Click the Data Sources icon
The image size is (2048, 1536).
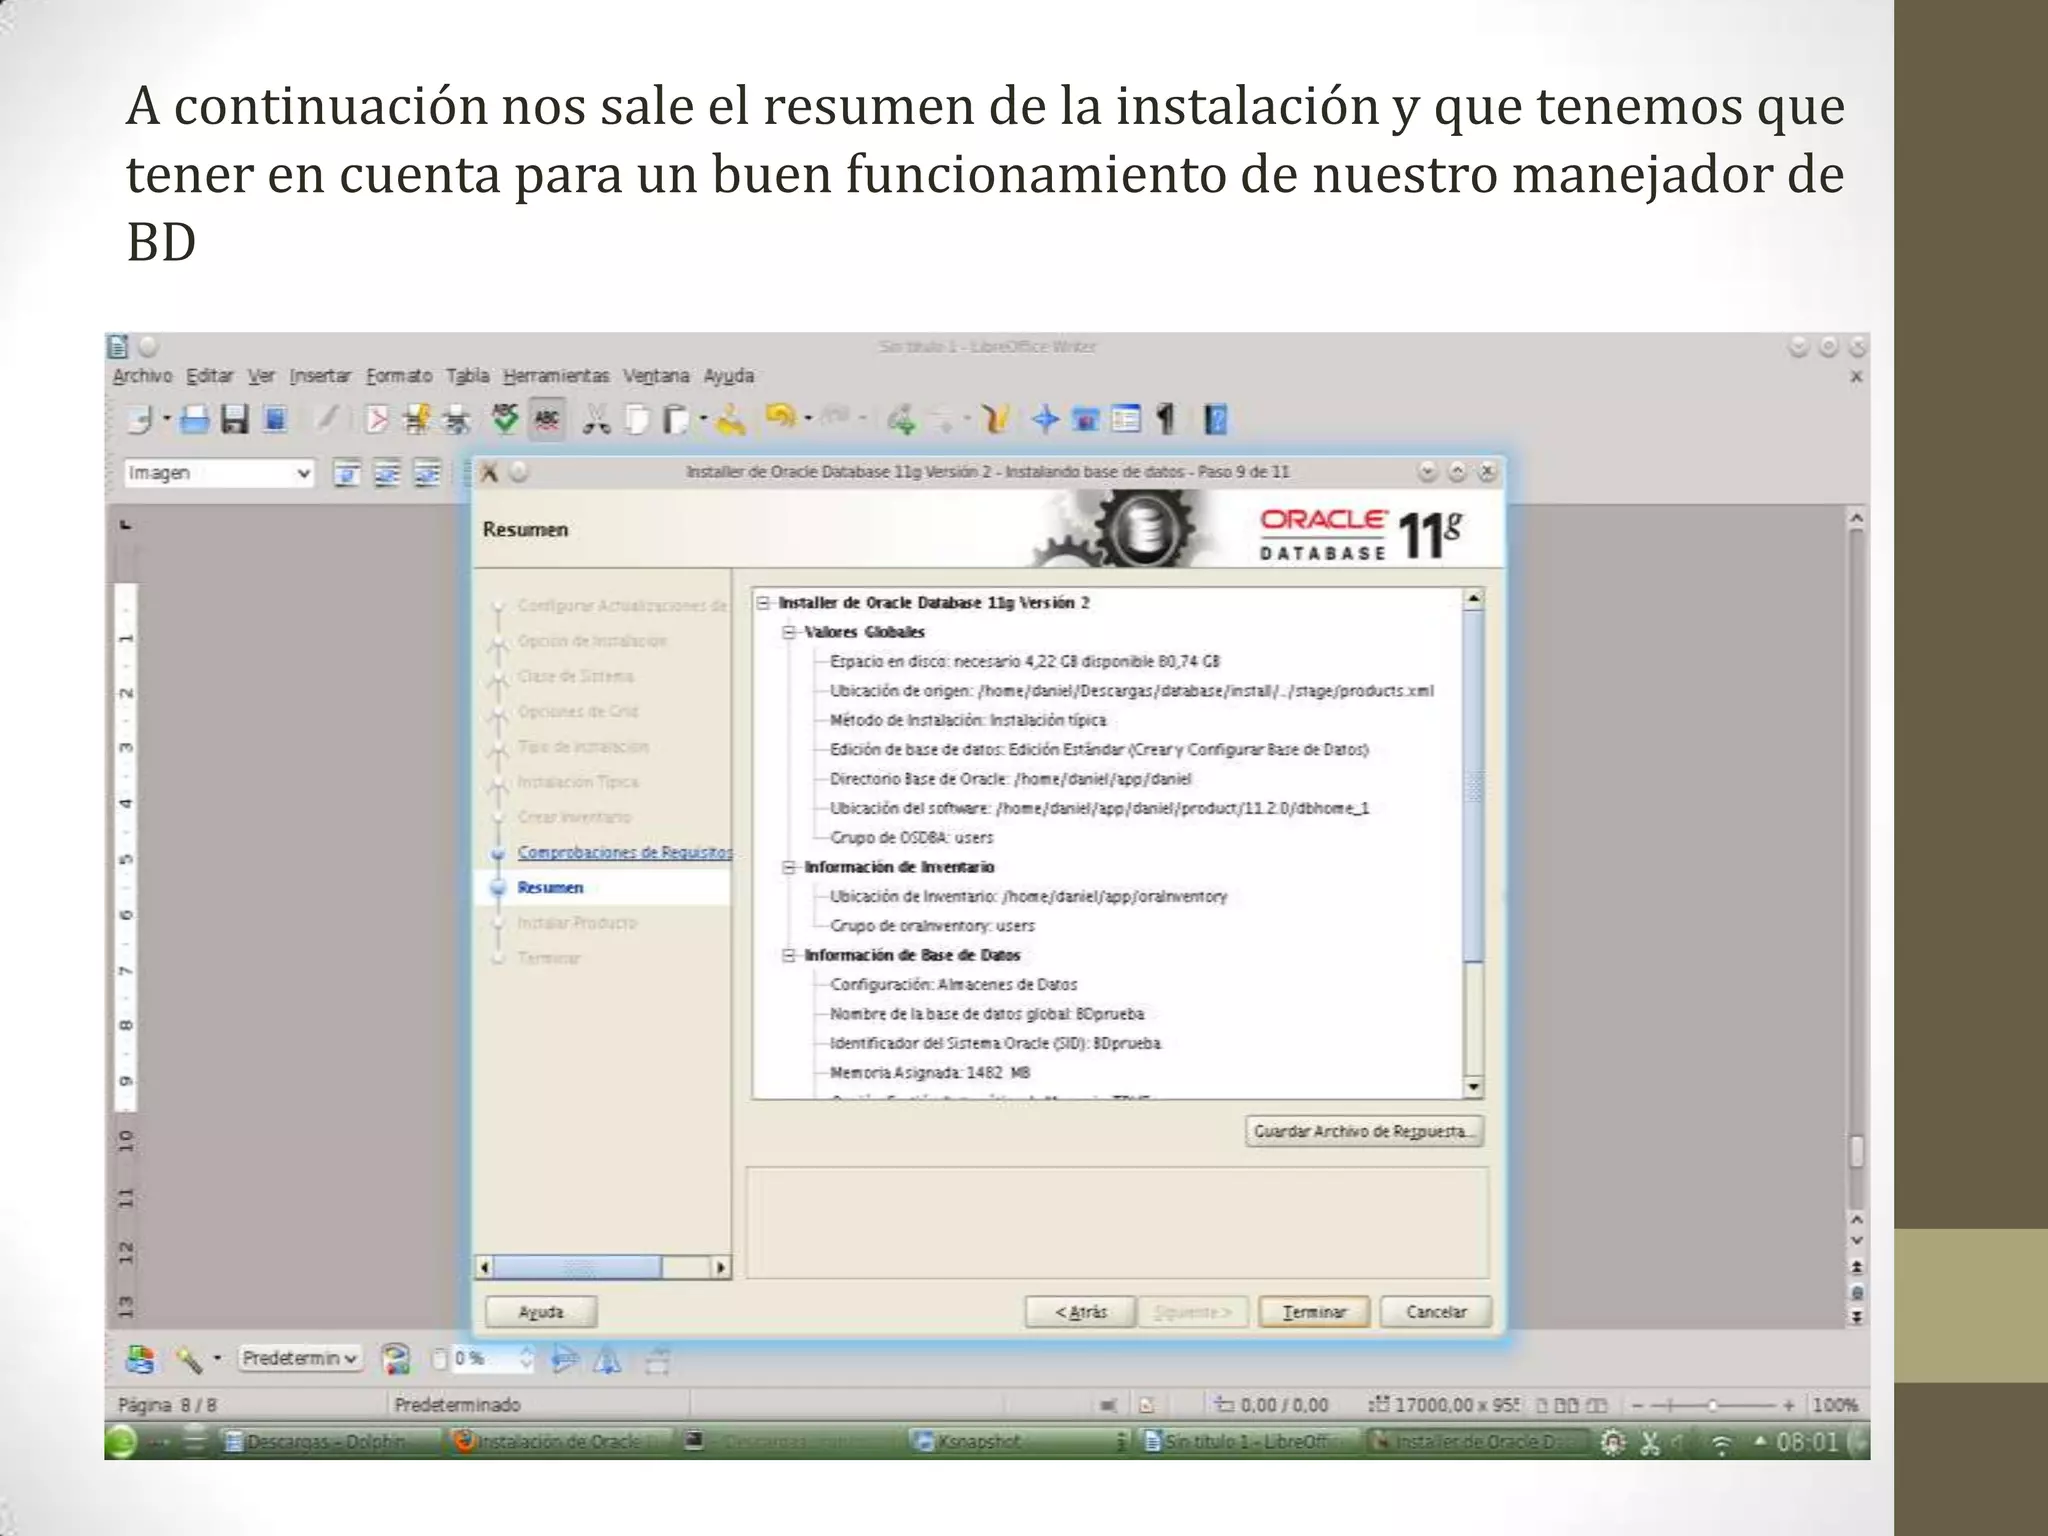pos(1126,419)
